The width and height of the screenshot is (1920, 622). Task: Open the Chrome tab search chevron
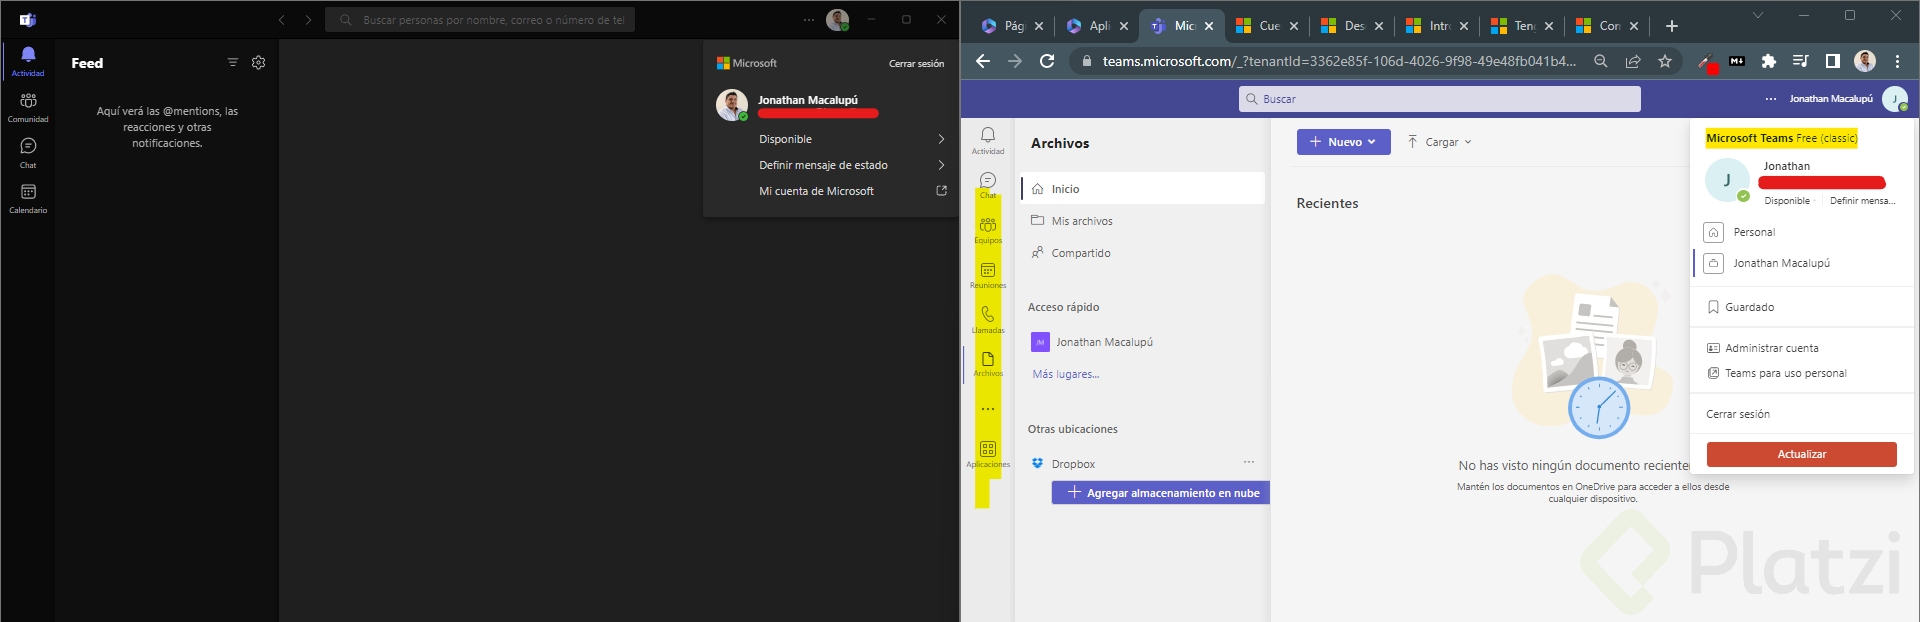point(1758,15)
